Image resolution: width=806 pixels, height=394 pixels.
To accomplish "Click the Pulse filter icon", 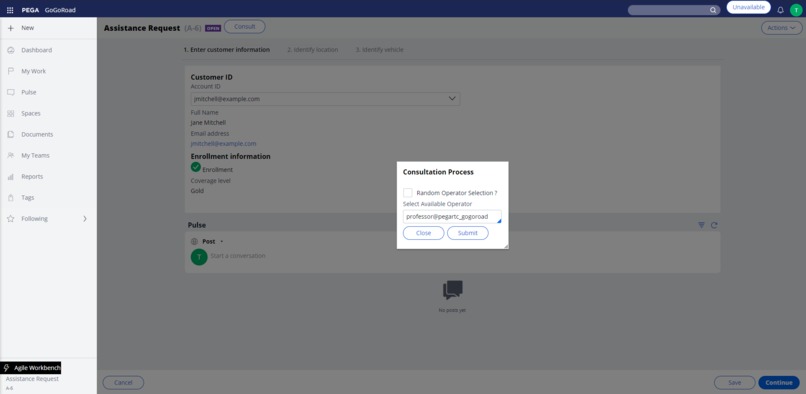I will coord(701,225).
